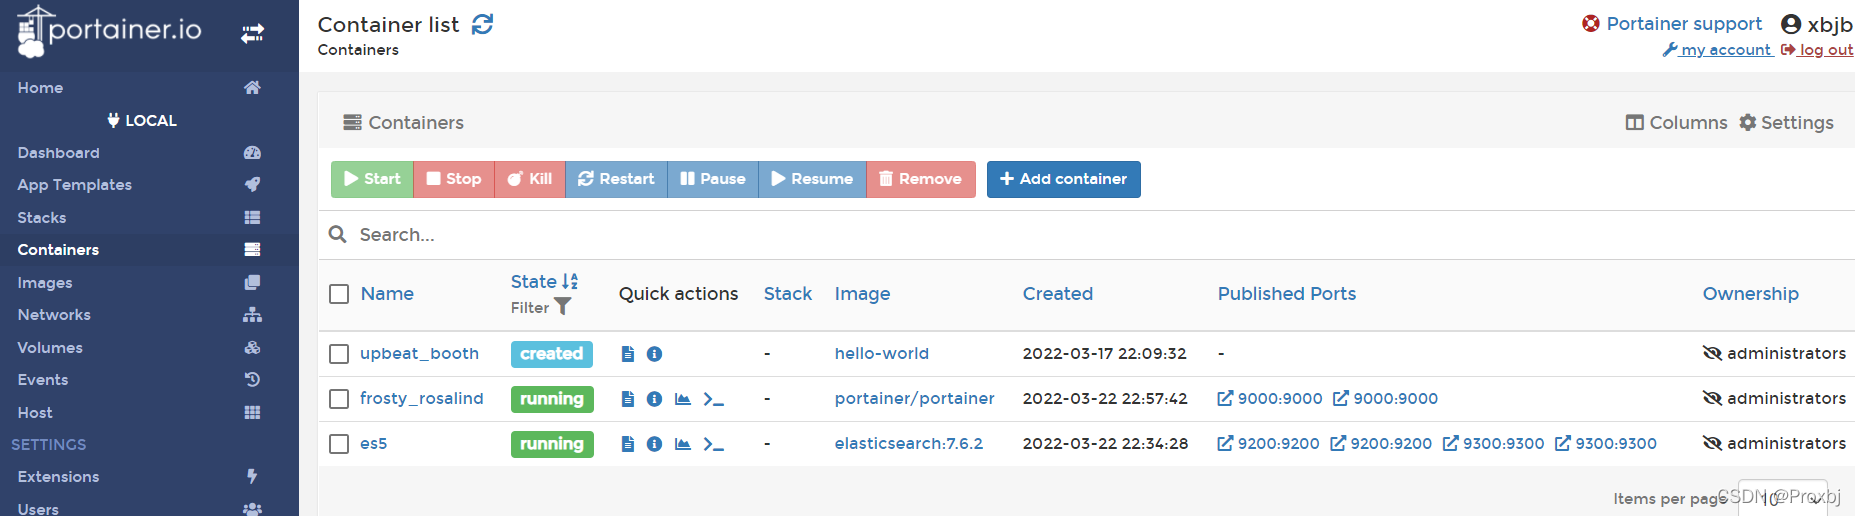The width and height of the screenshot is (1855, 516).
Task: Open console for frosty_rosalind
Action: click(x=713, y=399)
